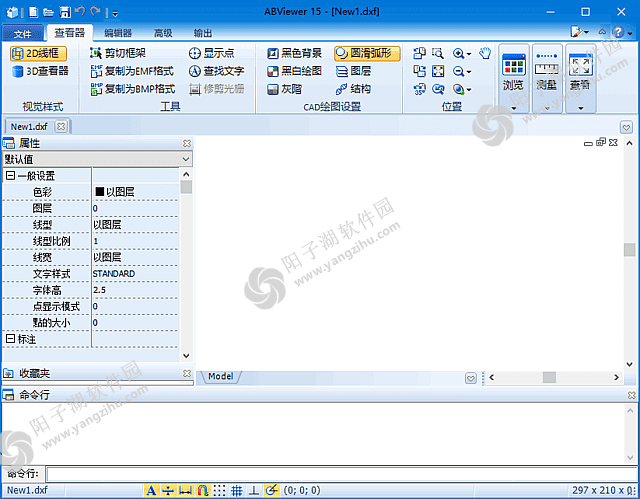Viewport: 640px width, 499px height.
Task: Click the fit to window icon
Action: pyautogui.click(x=438, y=71)
